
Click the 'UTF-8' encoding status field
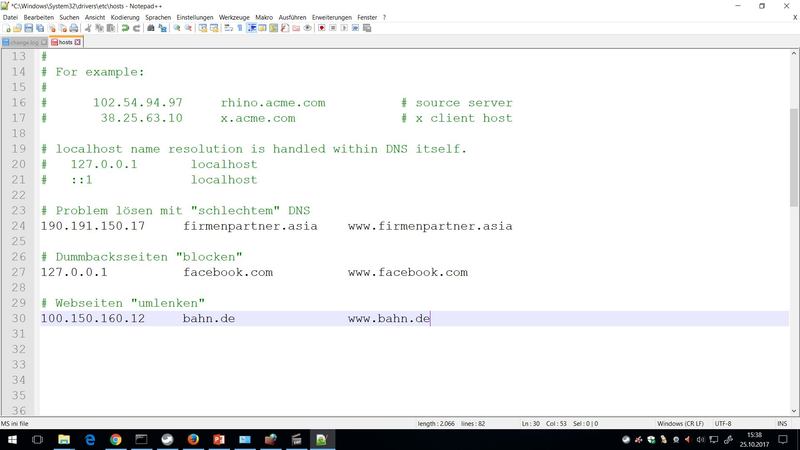pos(722,423)
